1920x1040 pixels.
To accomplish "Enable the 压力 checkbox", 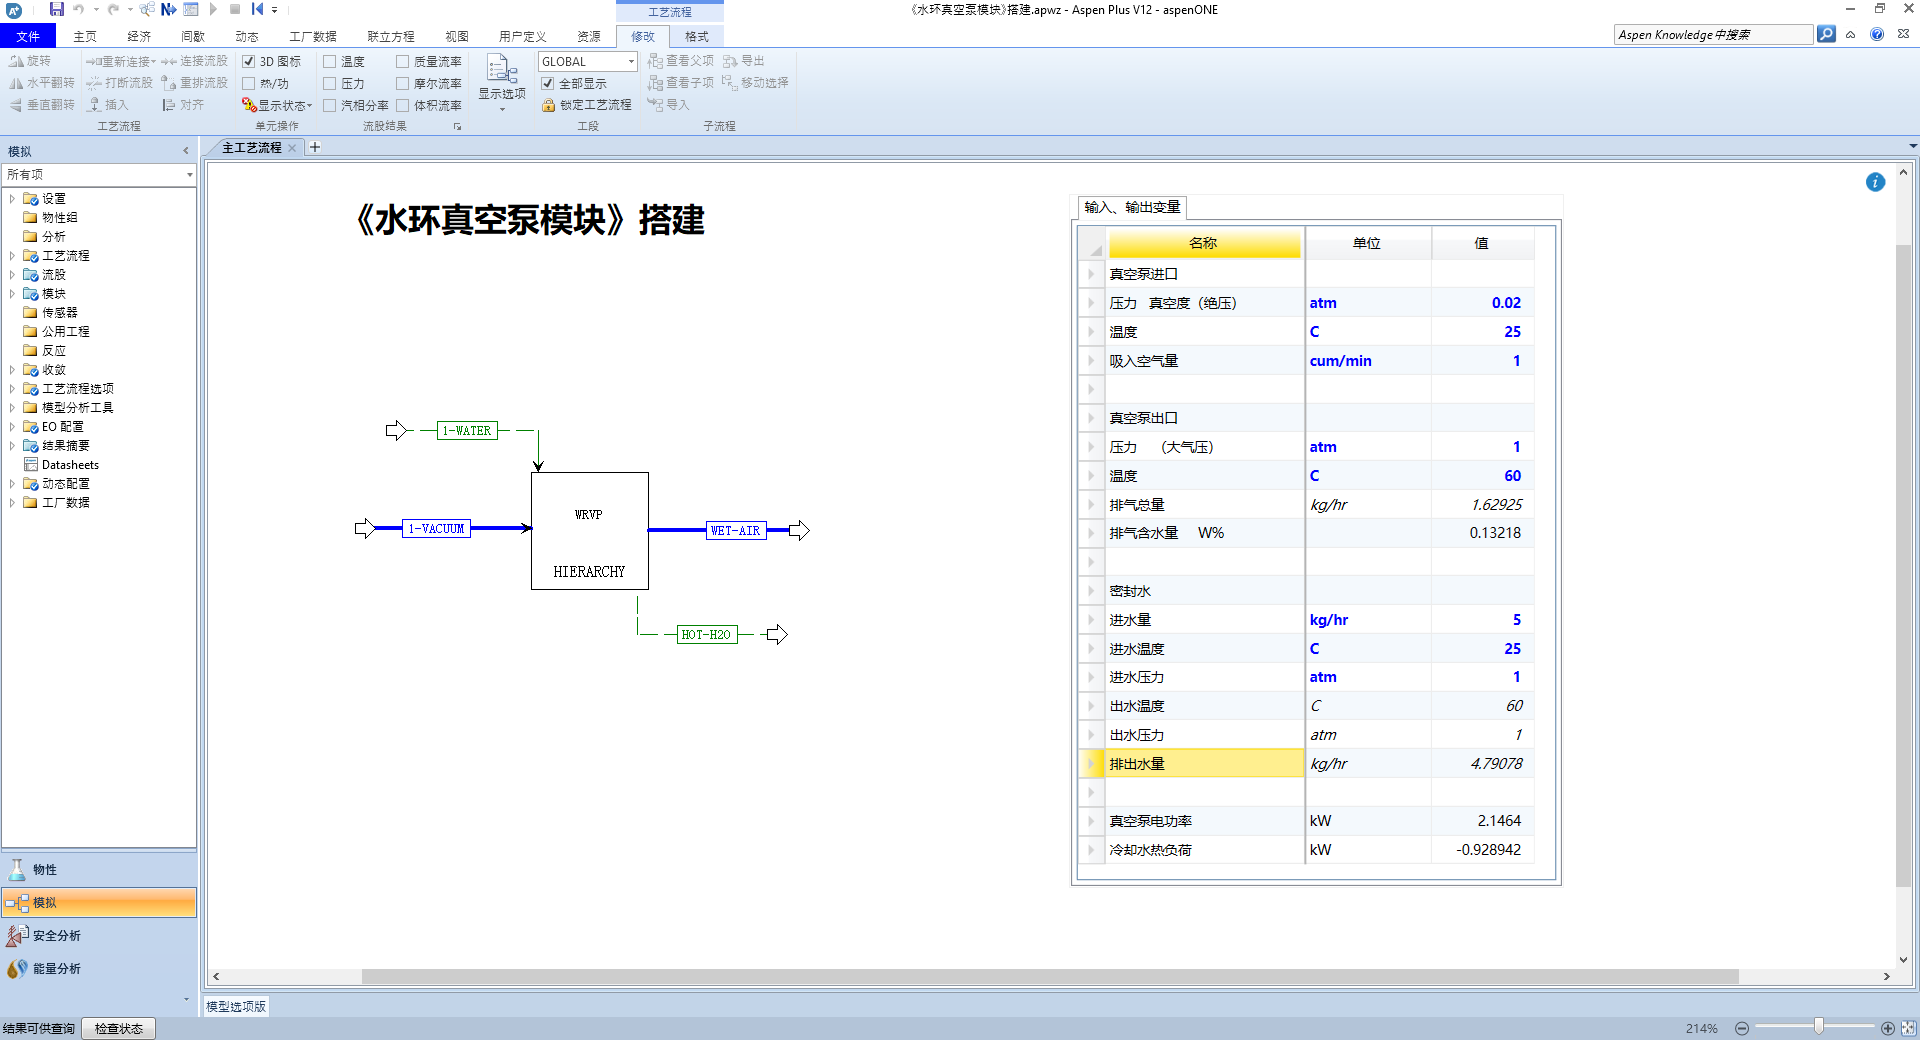I will coord(329,84).
